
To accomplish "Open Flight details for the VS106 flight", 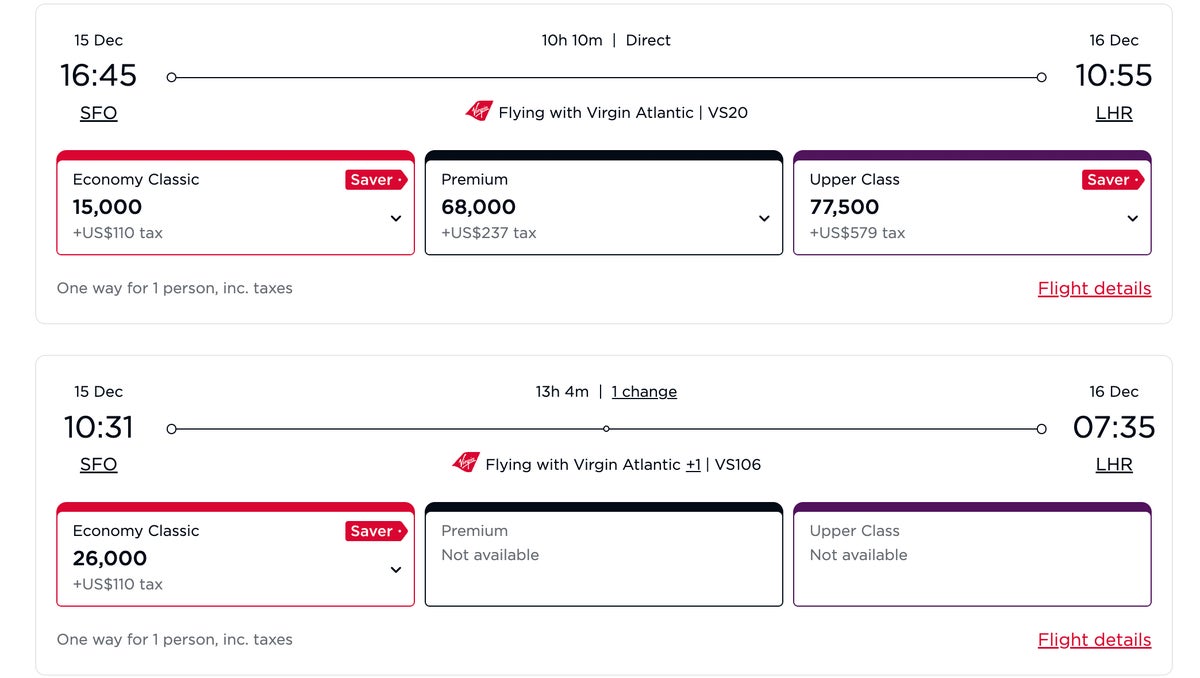I will click(x=1094, y=639).
